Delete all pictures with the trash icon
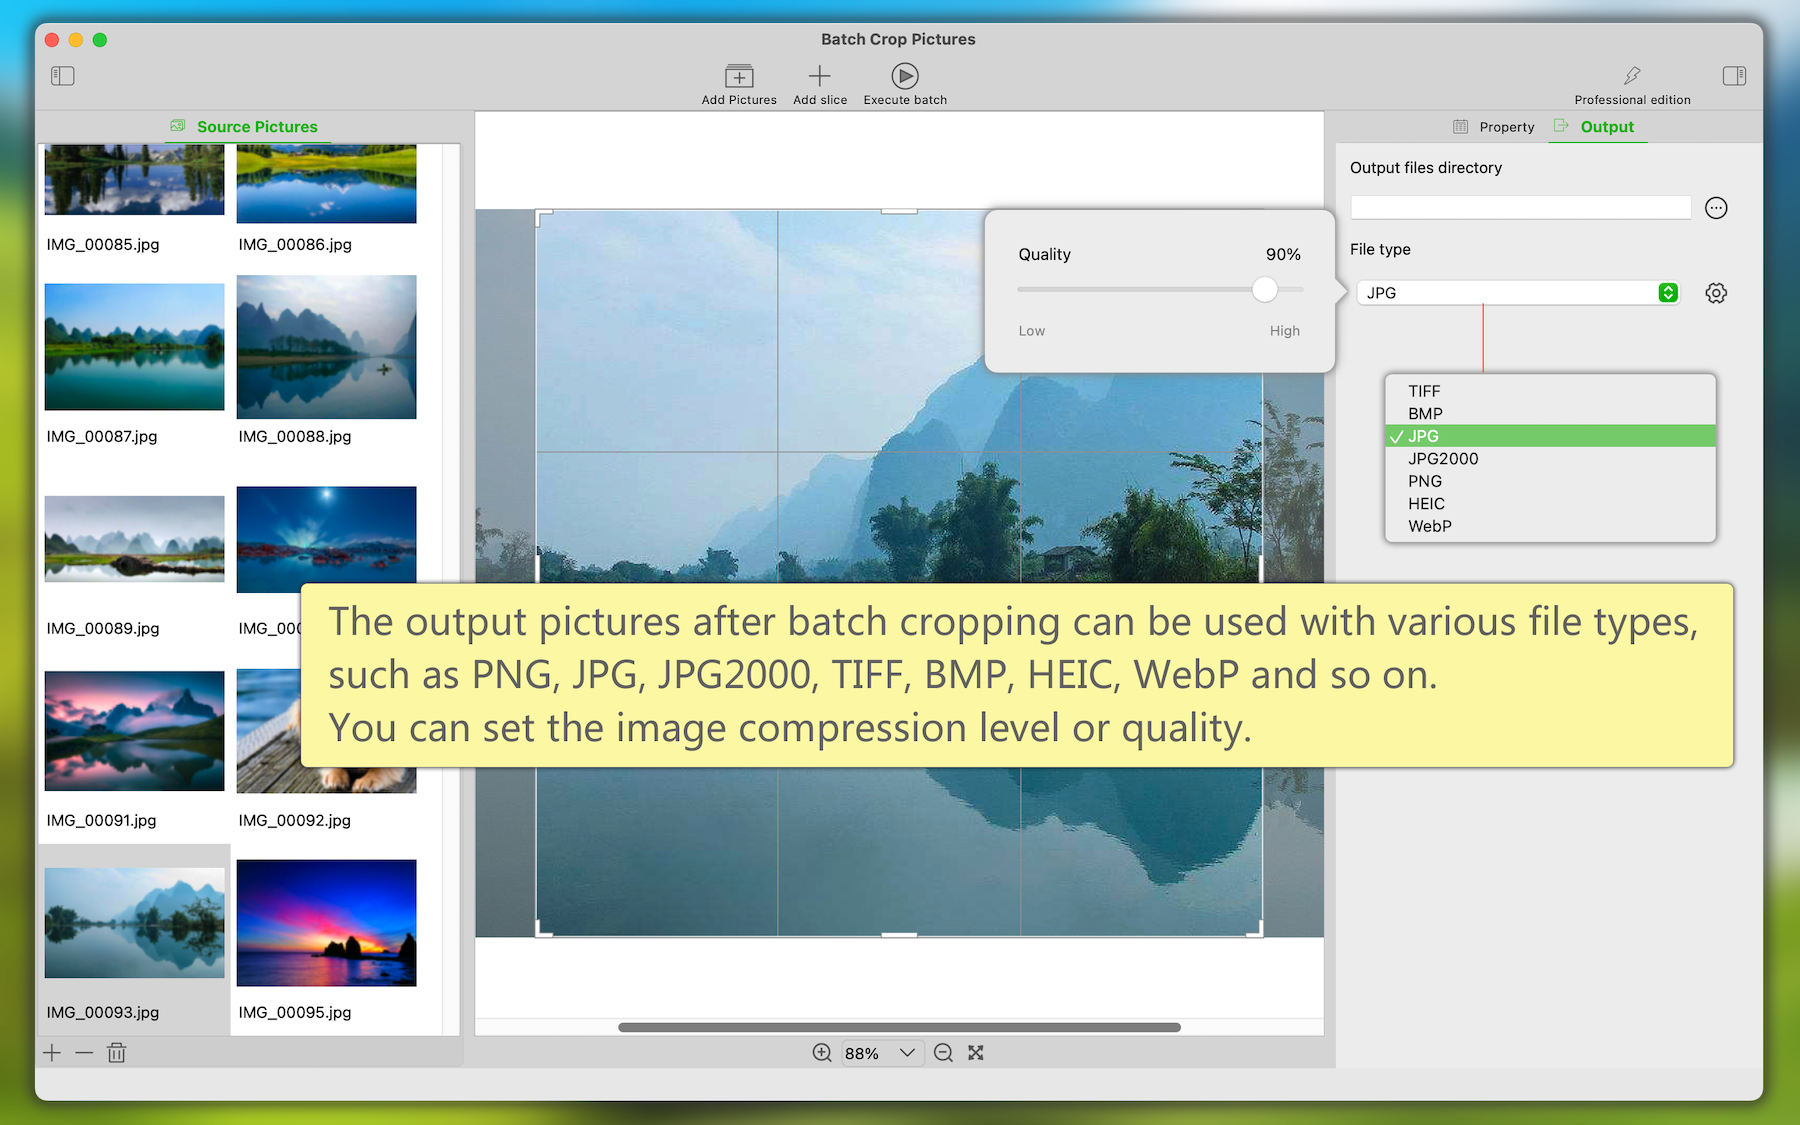Viewport: 1800px width, 1125px height. point(117,1053)
